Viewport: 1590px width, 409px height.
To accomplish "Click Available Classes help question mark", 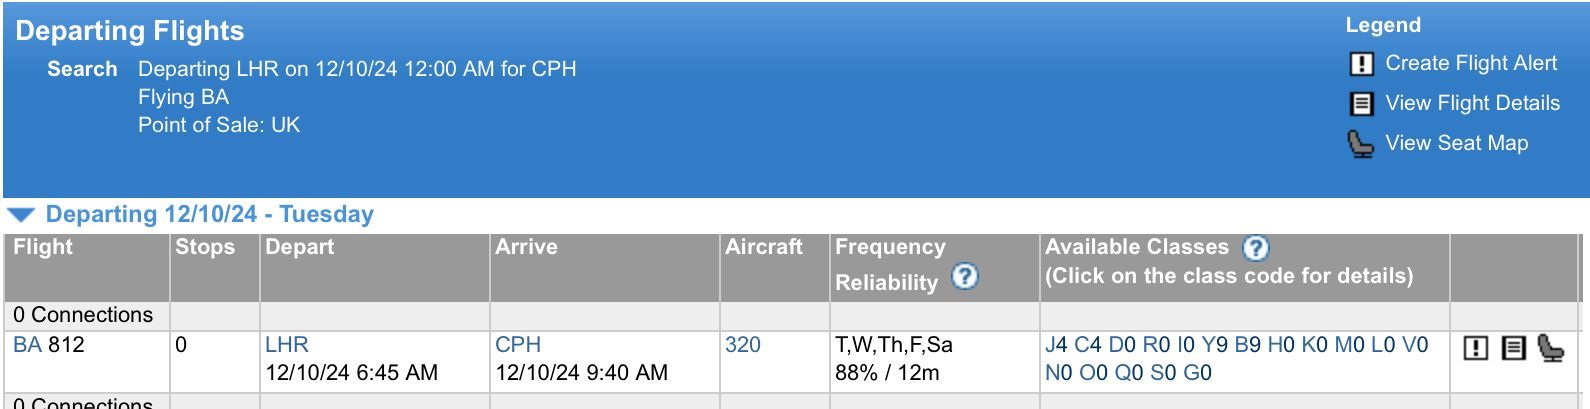I will [1256, 248].
